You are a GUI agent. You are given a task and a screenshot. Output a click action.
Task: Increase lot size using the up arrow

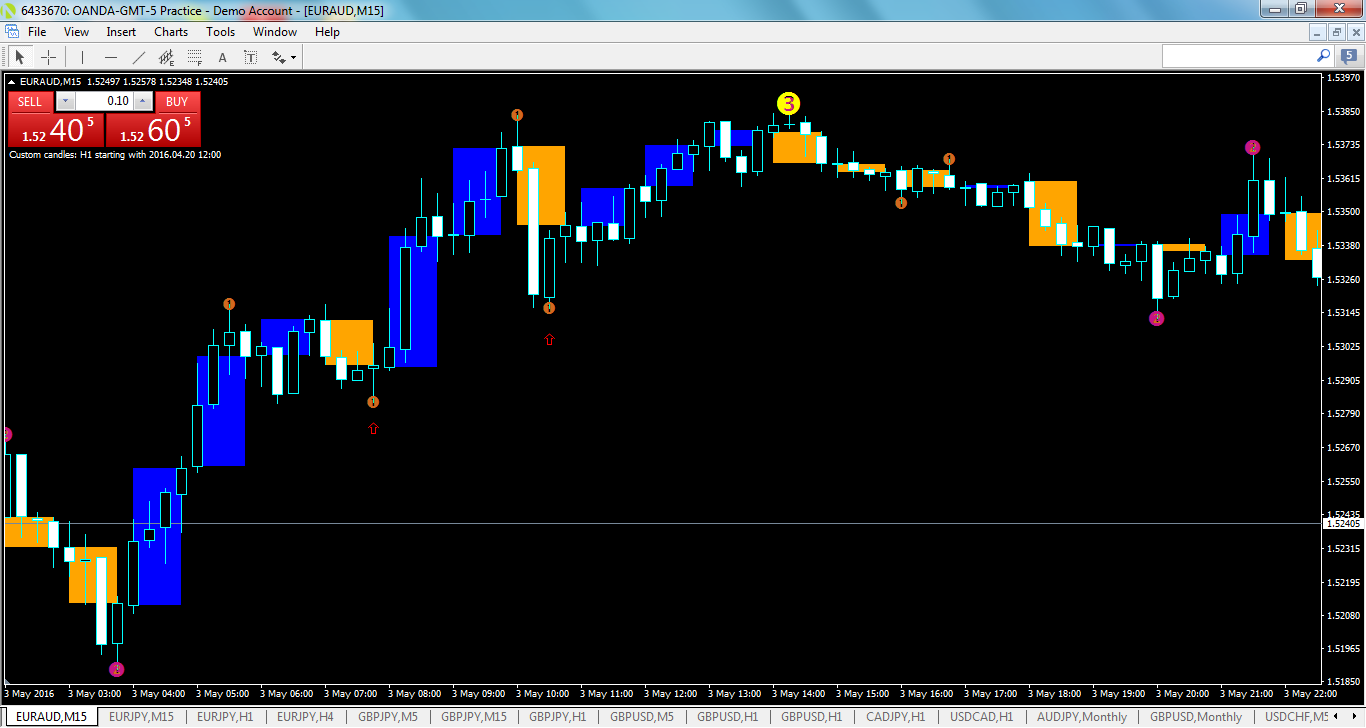(x=142, y=101)
